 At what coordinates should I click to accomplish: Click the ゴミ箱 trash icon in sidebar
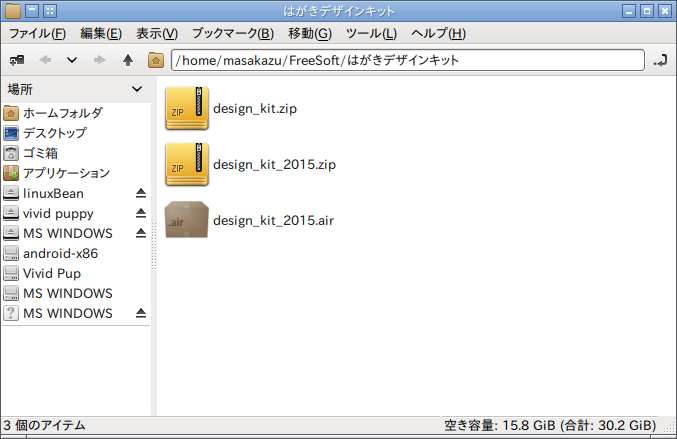(x=11, y=153)
